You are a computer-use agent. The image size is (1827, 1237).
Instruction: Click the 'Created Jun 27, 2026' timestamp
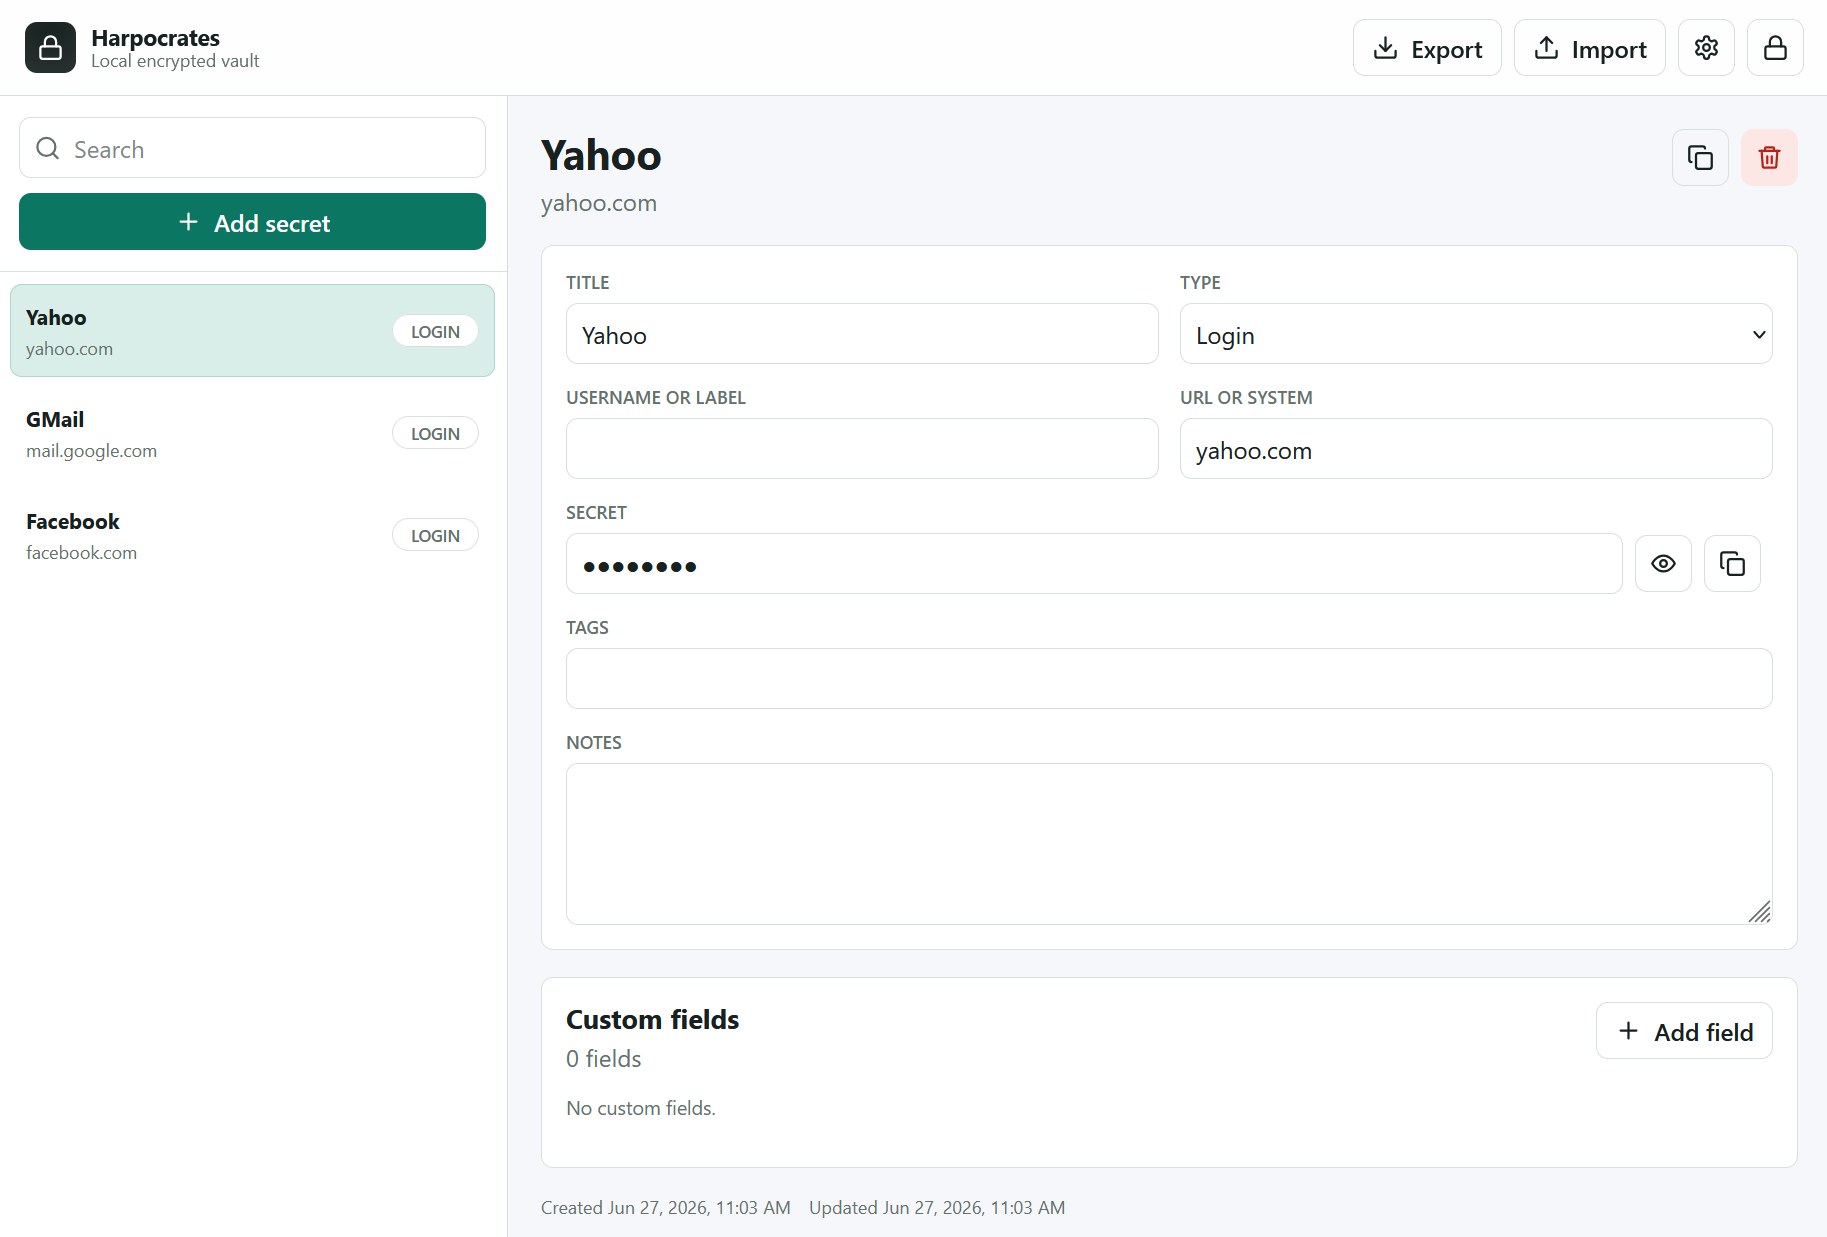(666, 1207)
